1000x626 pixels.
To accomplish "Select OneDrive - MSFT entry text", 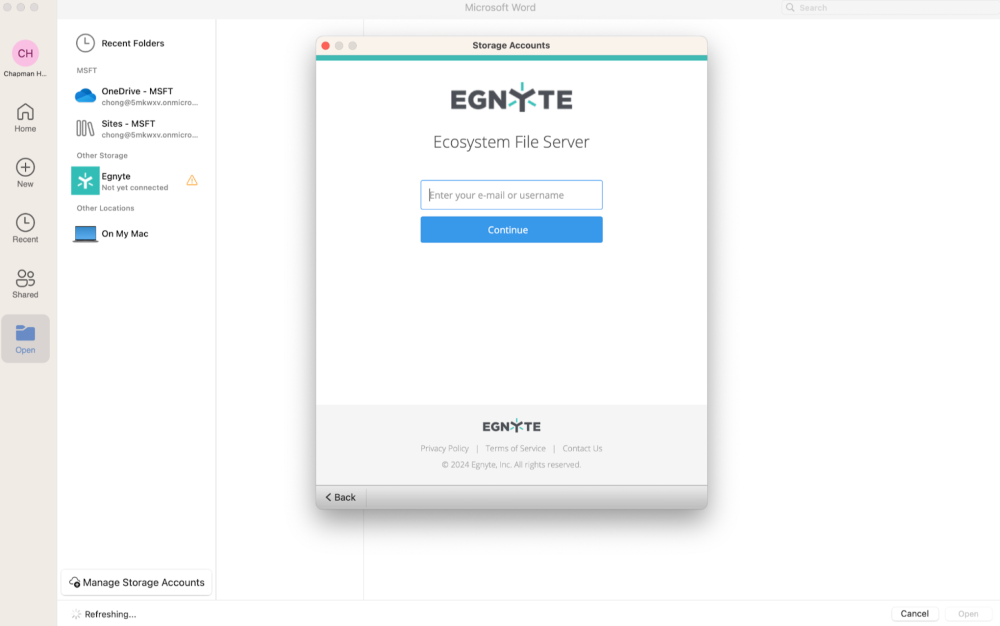I will (150, 96).
